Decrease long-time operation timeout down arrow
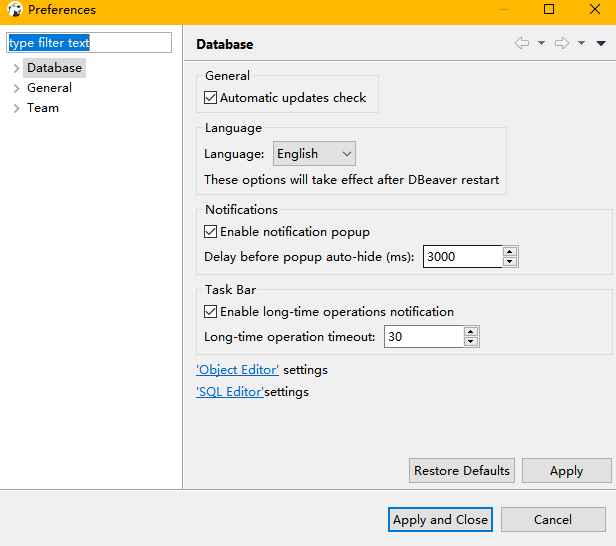This screenshot has width=616, height=546. pos(471,342)
